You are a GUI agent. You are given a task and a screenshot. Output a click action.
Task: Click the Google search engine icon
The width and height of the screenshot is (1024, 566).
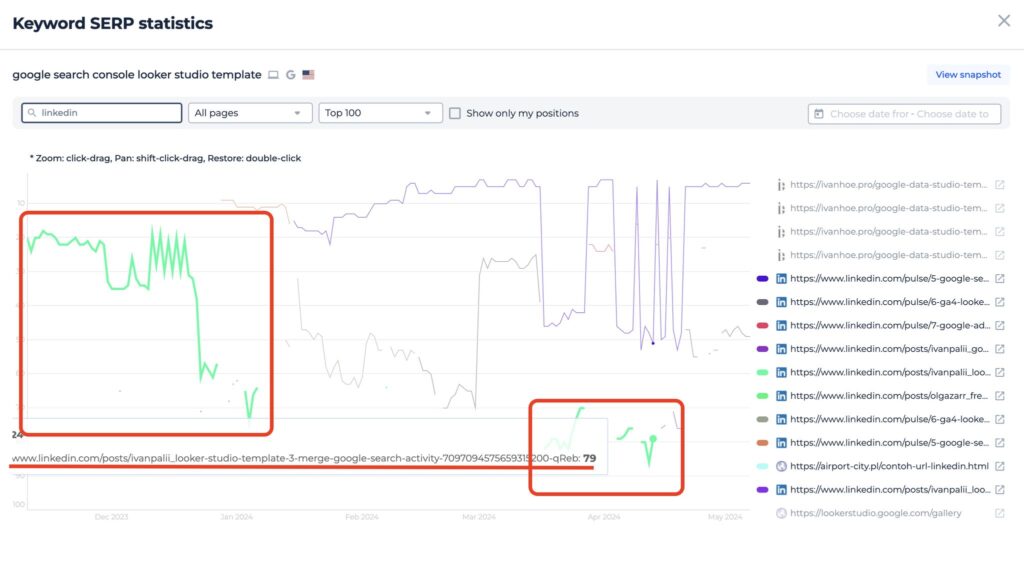(291, 75)
